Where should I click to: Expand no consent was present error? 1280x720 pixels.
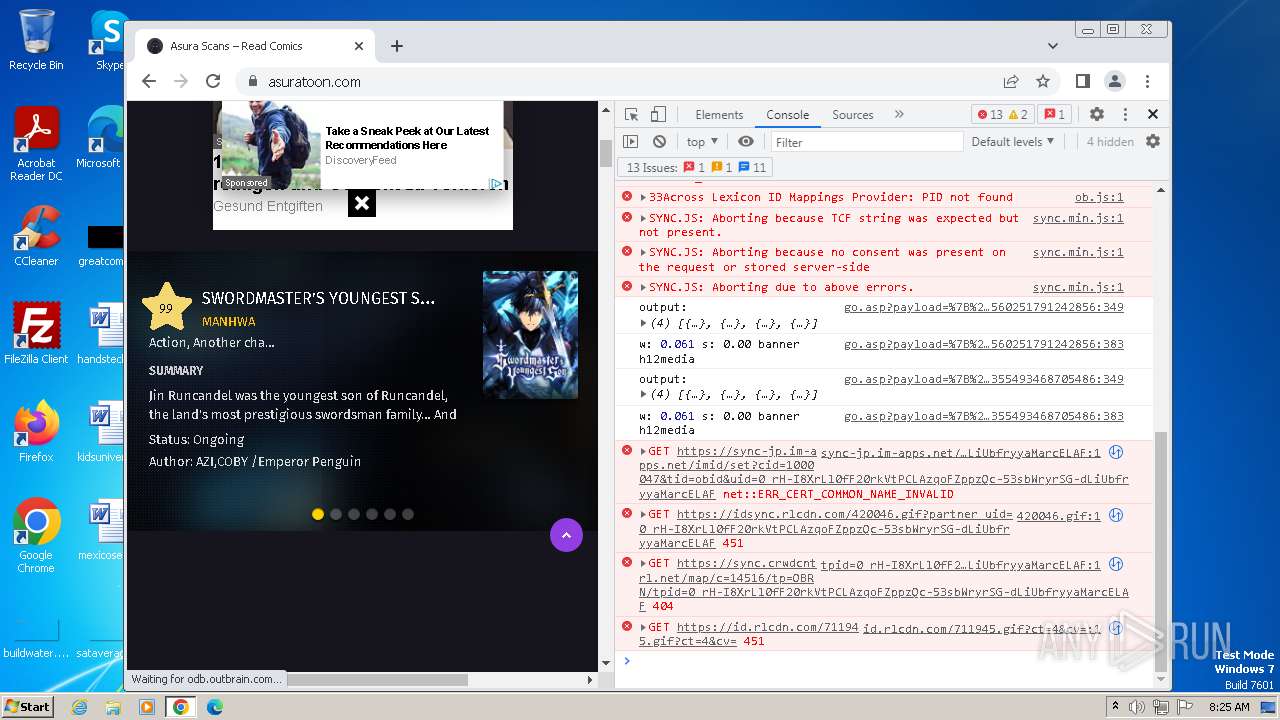point(644,252)
